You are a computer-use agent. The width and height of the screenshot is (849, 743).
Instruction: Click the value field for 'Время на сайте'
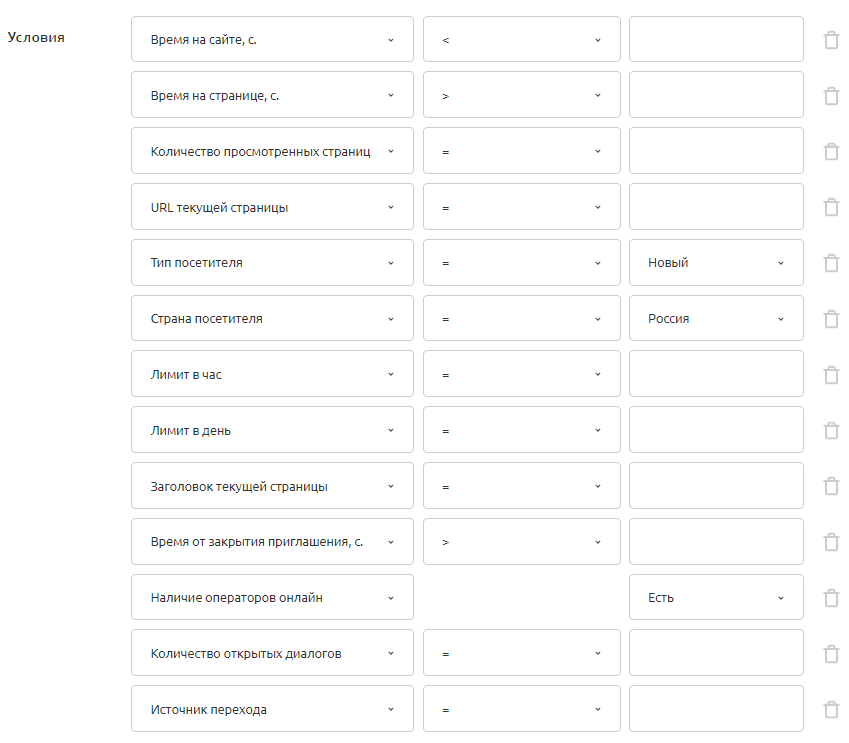(x=716, y=40)
